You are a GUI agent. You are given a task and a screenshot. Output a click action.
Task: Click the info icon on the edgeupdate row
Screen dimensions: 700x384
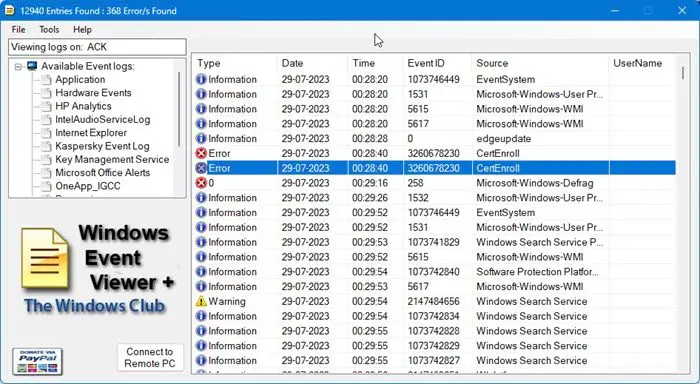tap(201, 138)
